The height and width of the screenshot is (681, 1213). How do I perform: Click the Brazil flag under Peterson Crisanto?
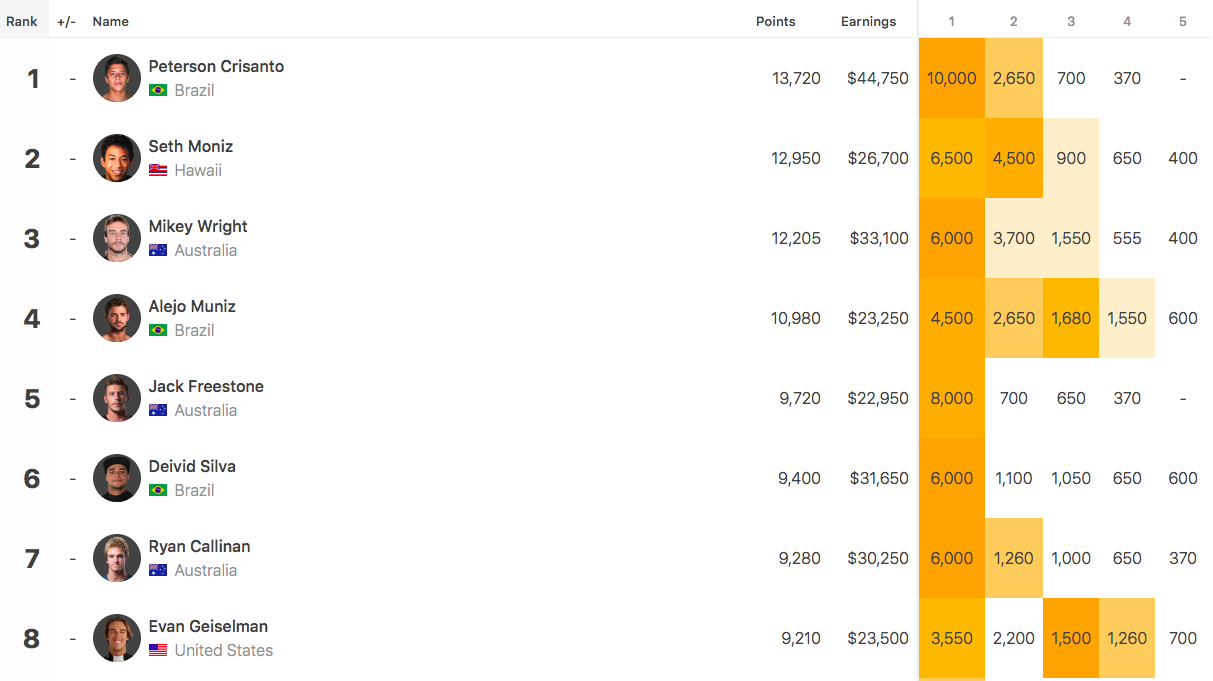[158, 90]
